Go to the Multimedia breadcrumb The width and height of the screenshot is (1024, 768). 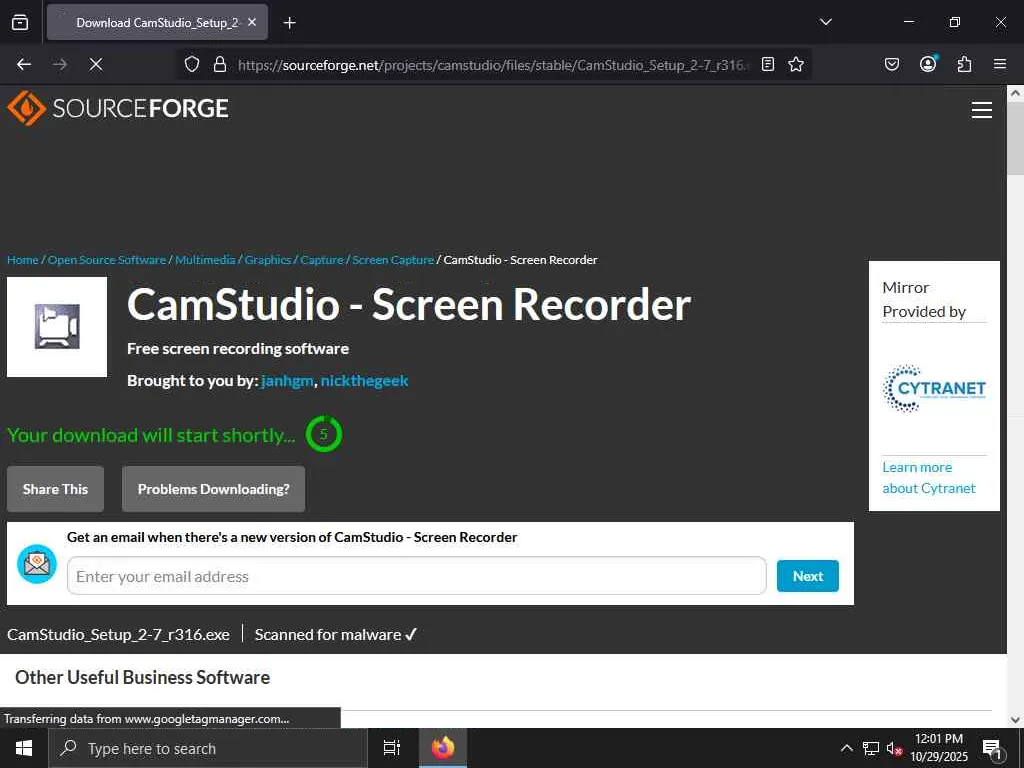click(x=205, y=260)
